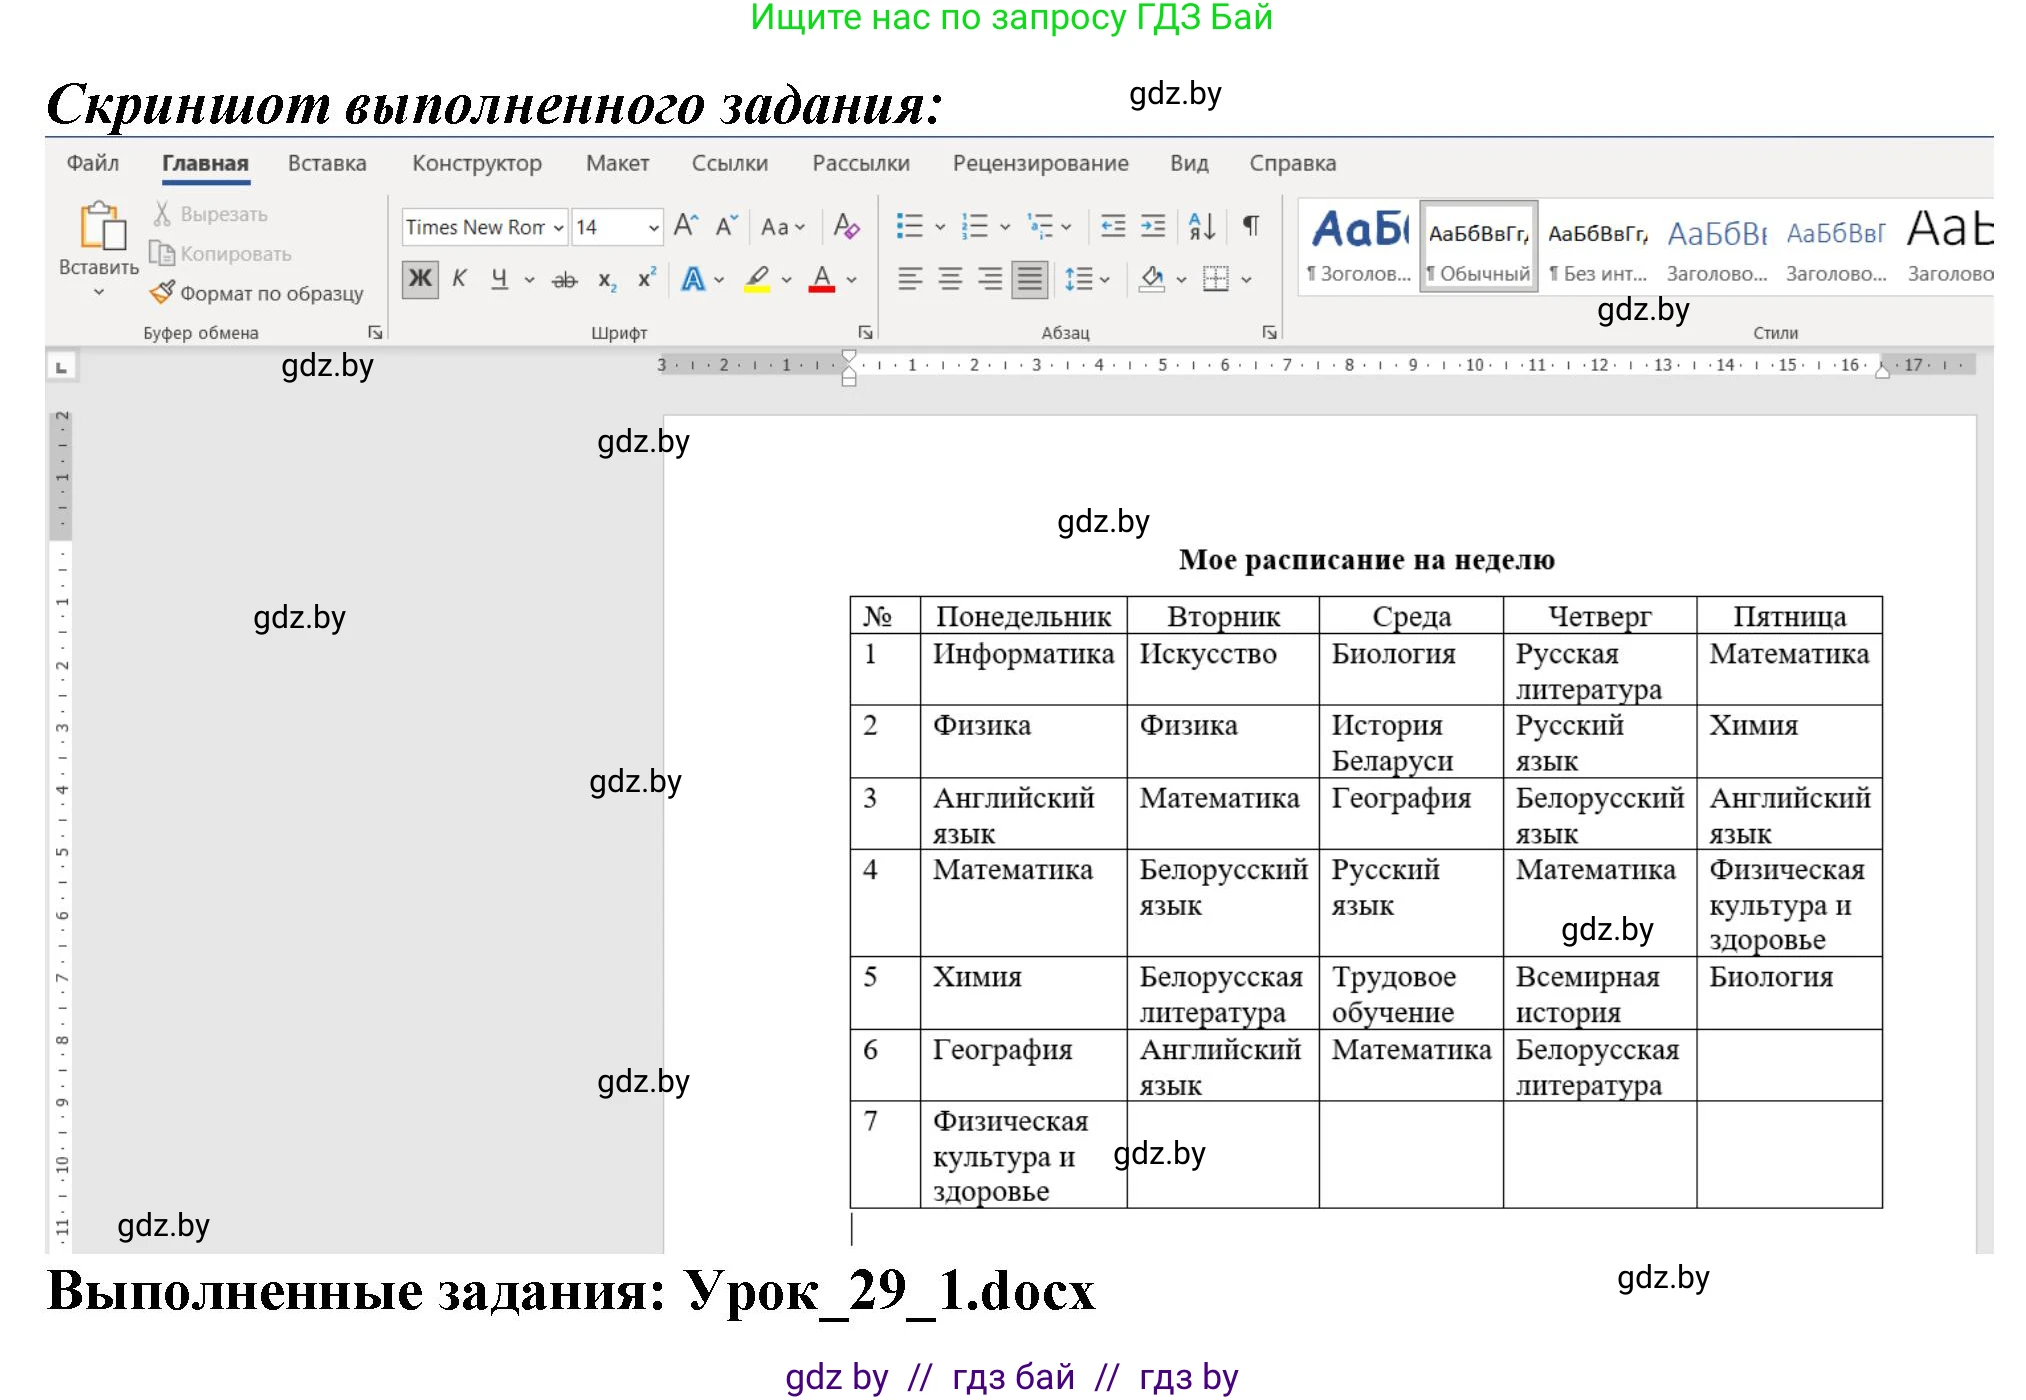The width and height of the screenshot is (2026, 1400).
Task: Apply underline using the Ч icon
Action: click(497, 279)
